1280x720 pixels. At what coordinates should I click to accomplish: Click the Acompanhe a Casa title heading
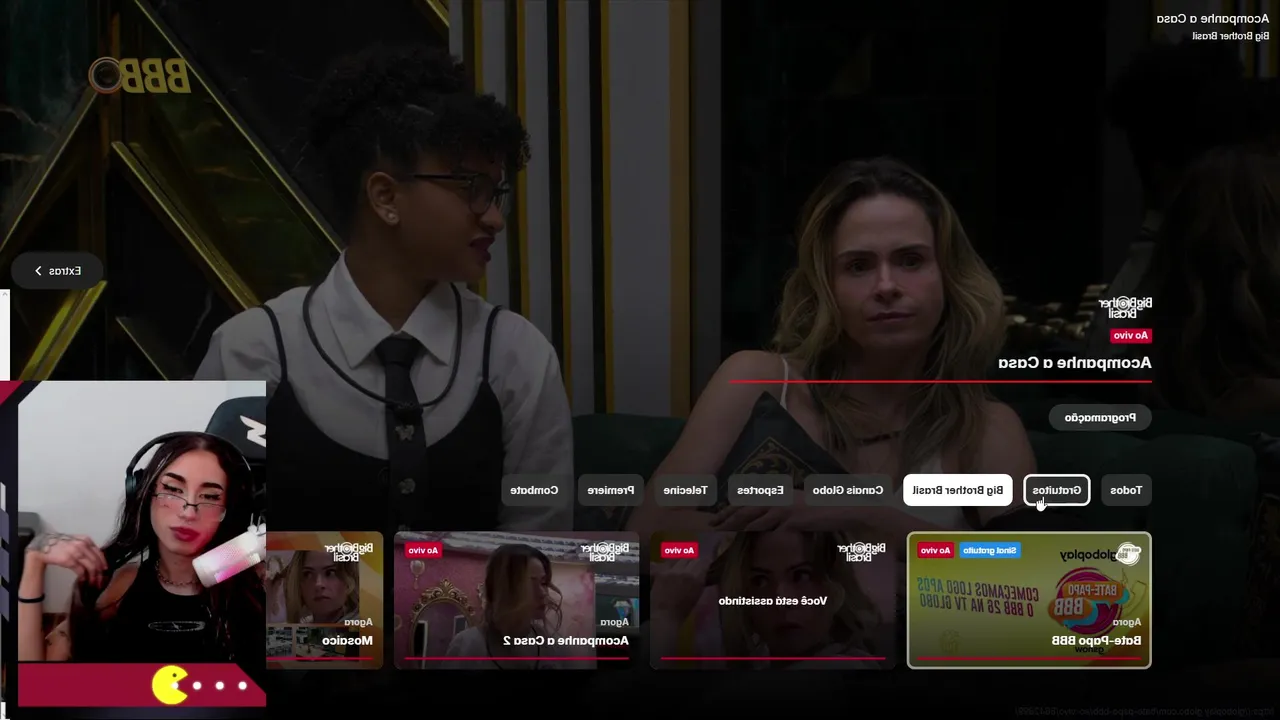[x=1075, y=362]
